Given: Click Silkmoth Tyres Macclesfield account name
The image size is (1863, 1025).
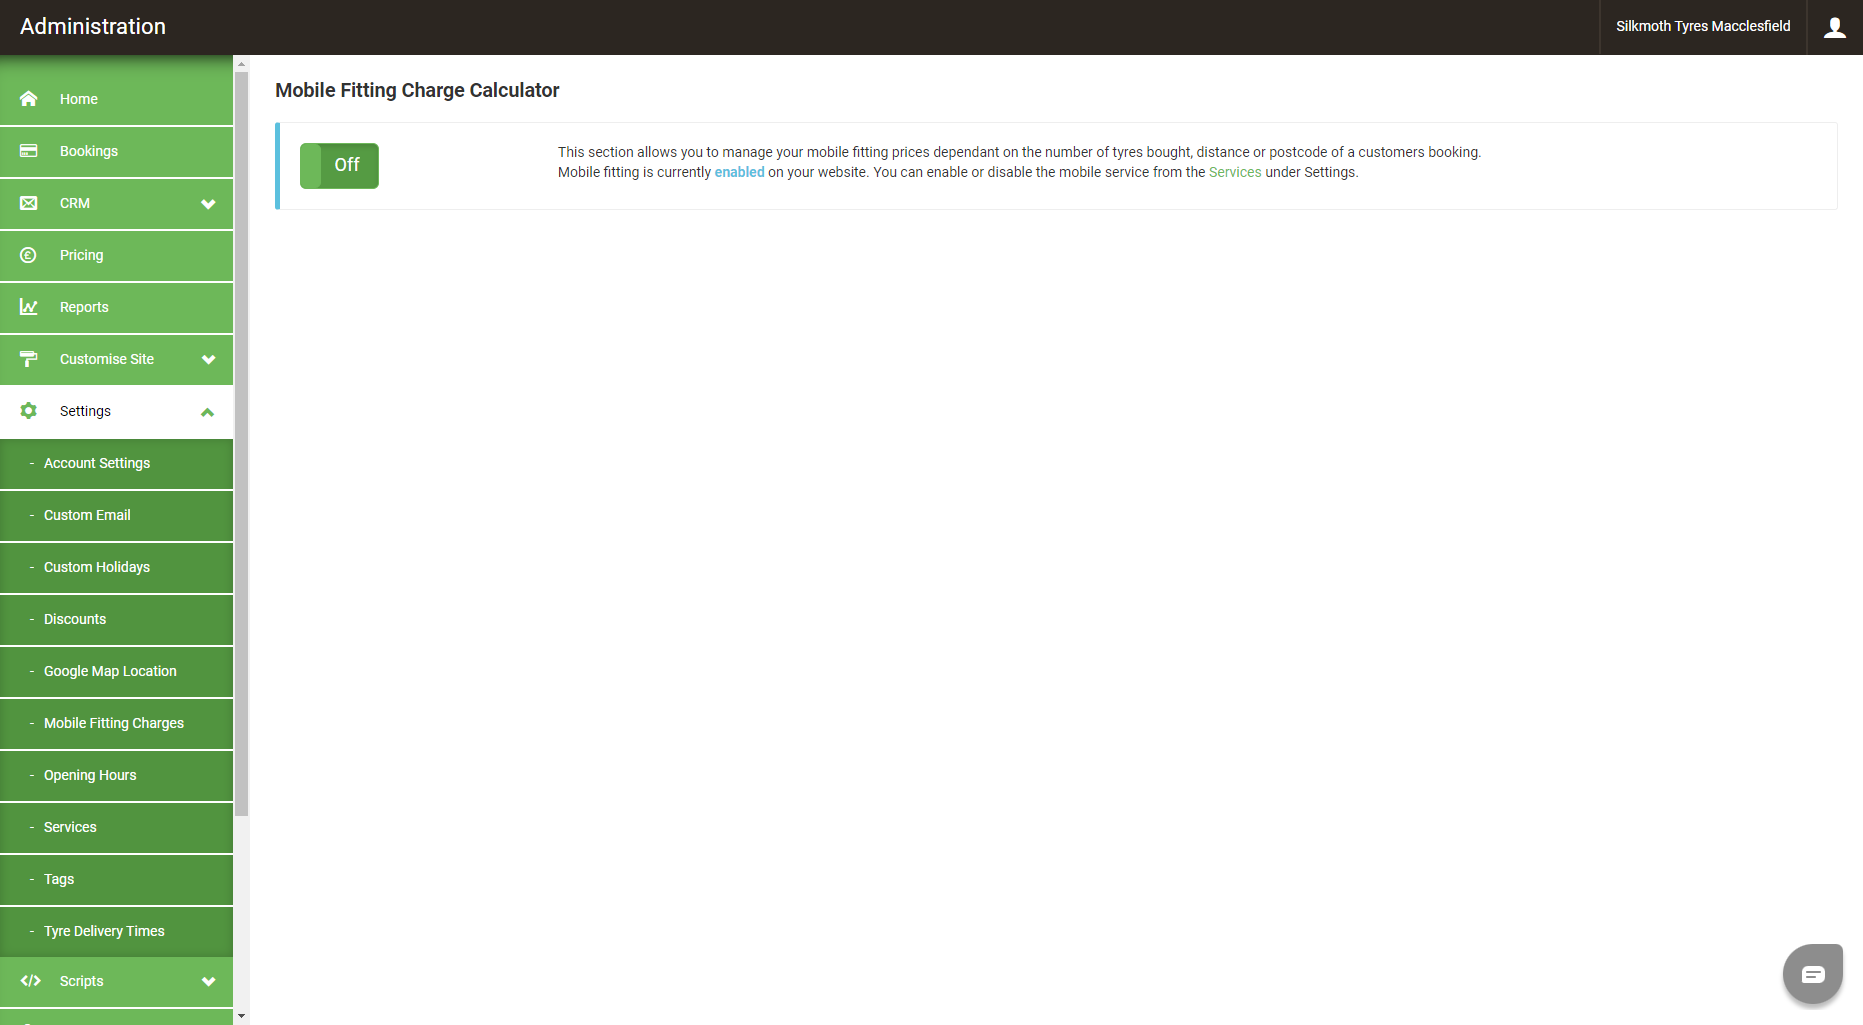Looking at the screenshot, I should pyautogui.click(x=1702, y=27).
